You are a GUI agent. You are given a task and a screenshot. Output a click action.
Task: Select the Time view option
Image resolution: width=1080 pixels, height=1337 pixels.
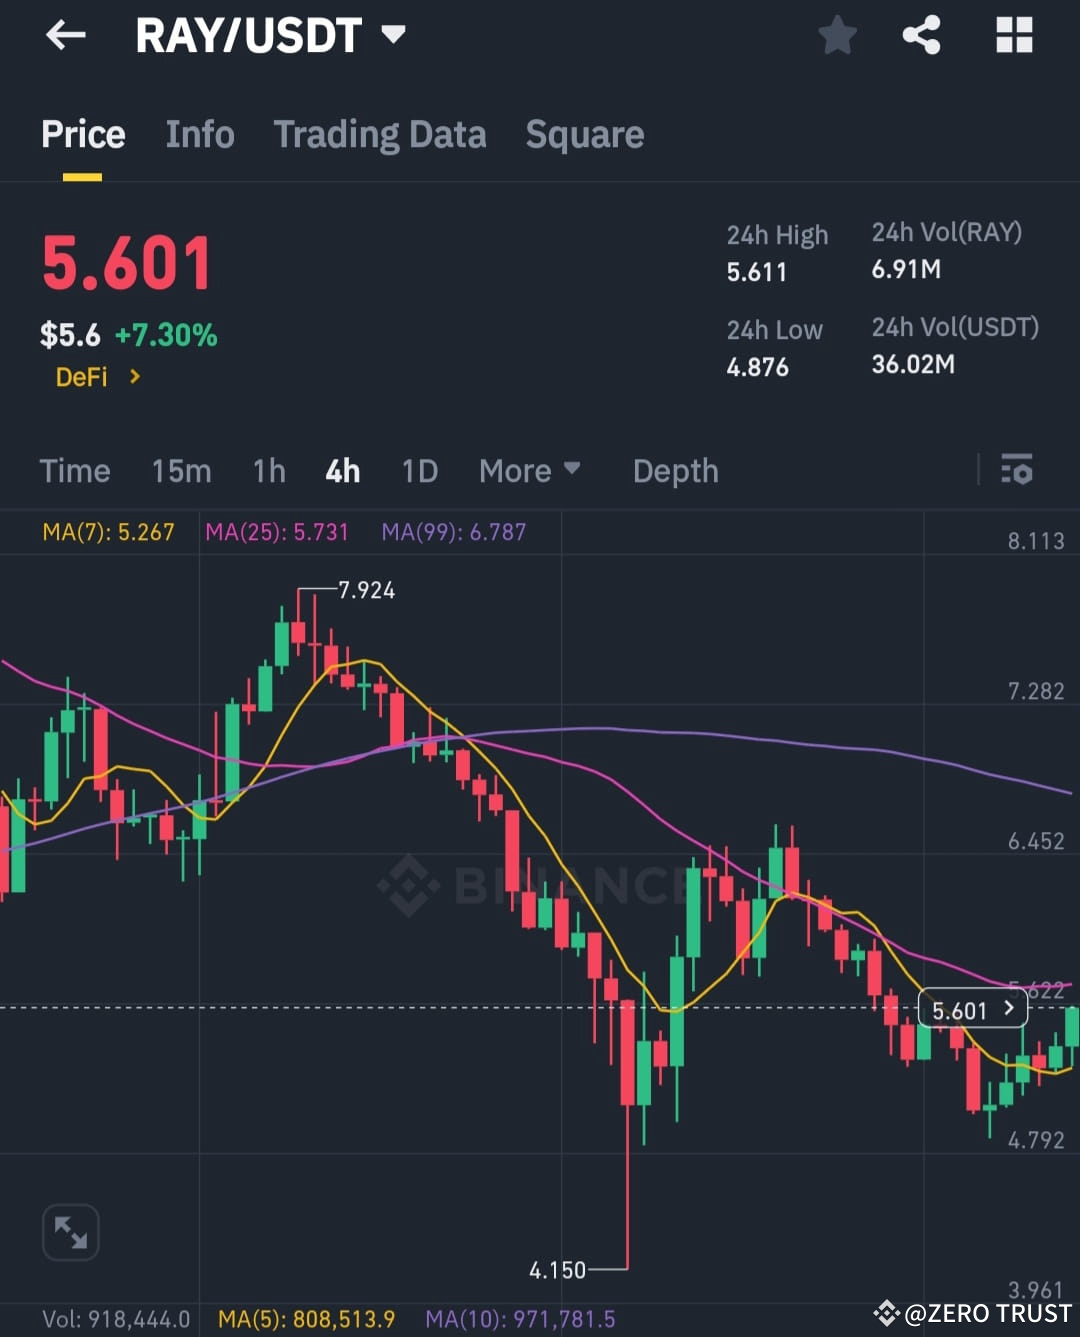point(75,471)
